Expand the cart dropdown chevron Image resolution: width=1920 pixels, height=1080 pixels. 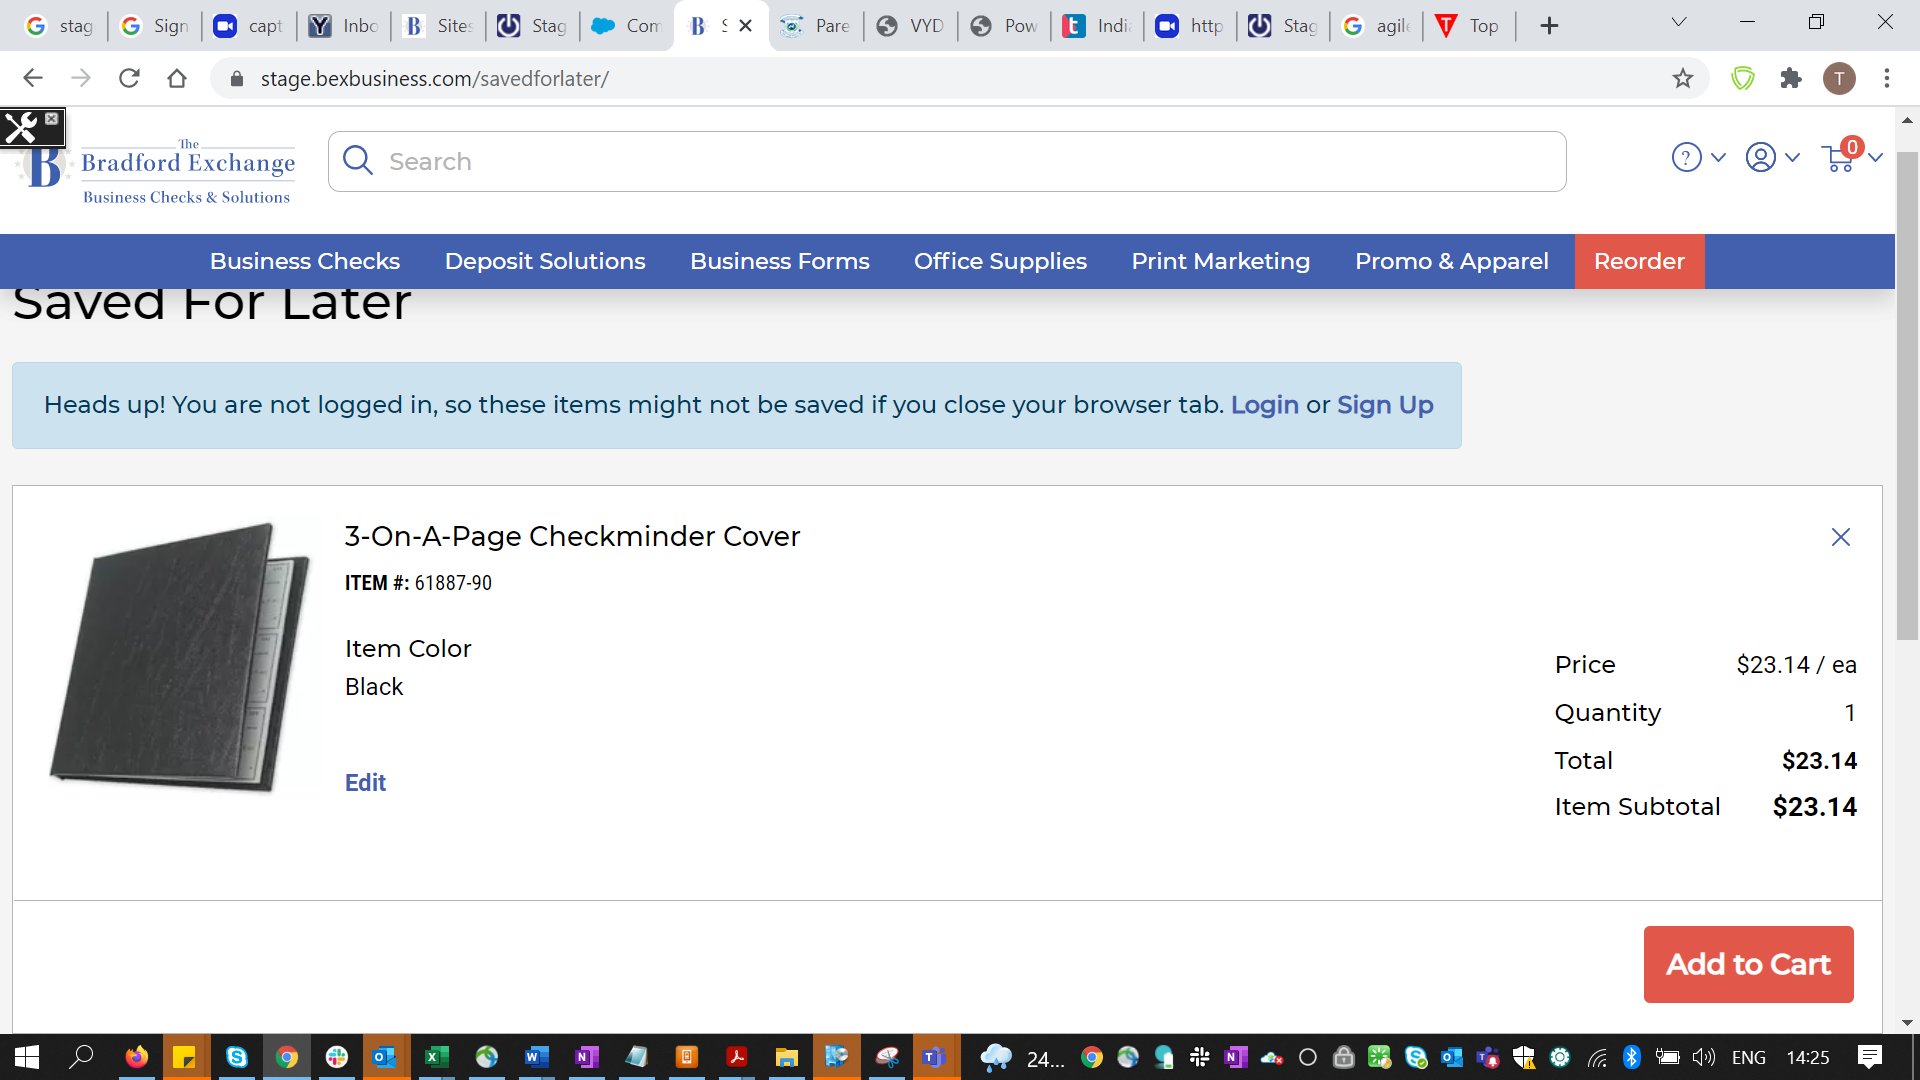point(1875,158)
